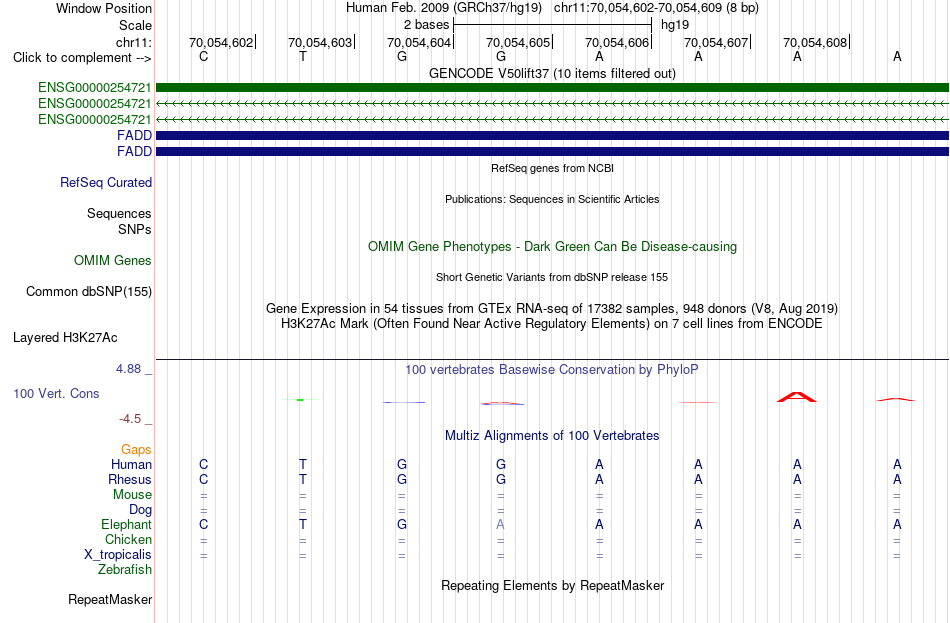Click the G base in the Elephant row

(402, 524)
